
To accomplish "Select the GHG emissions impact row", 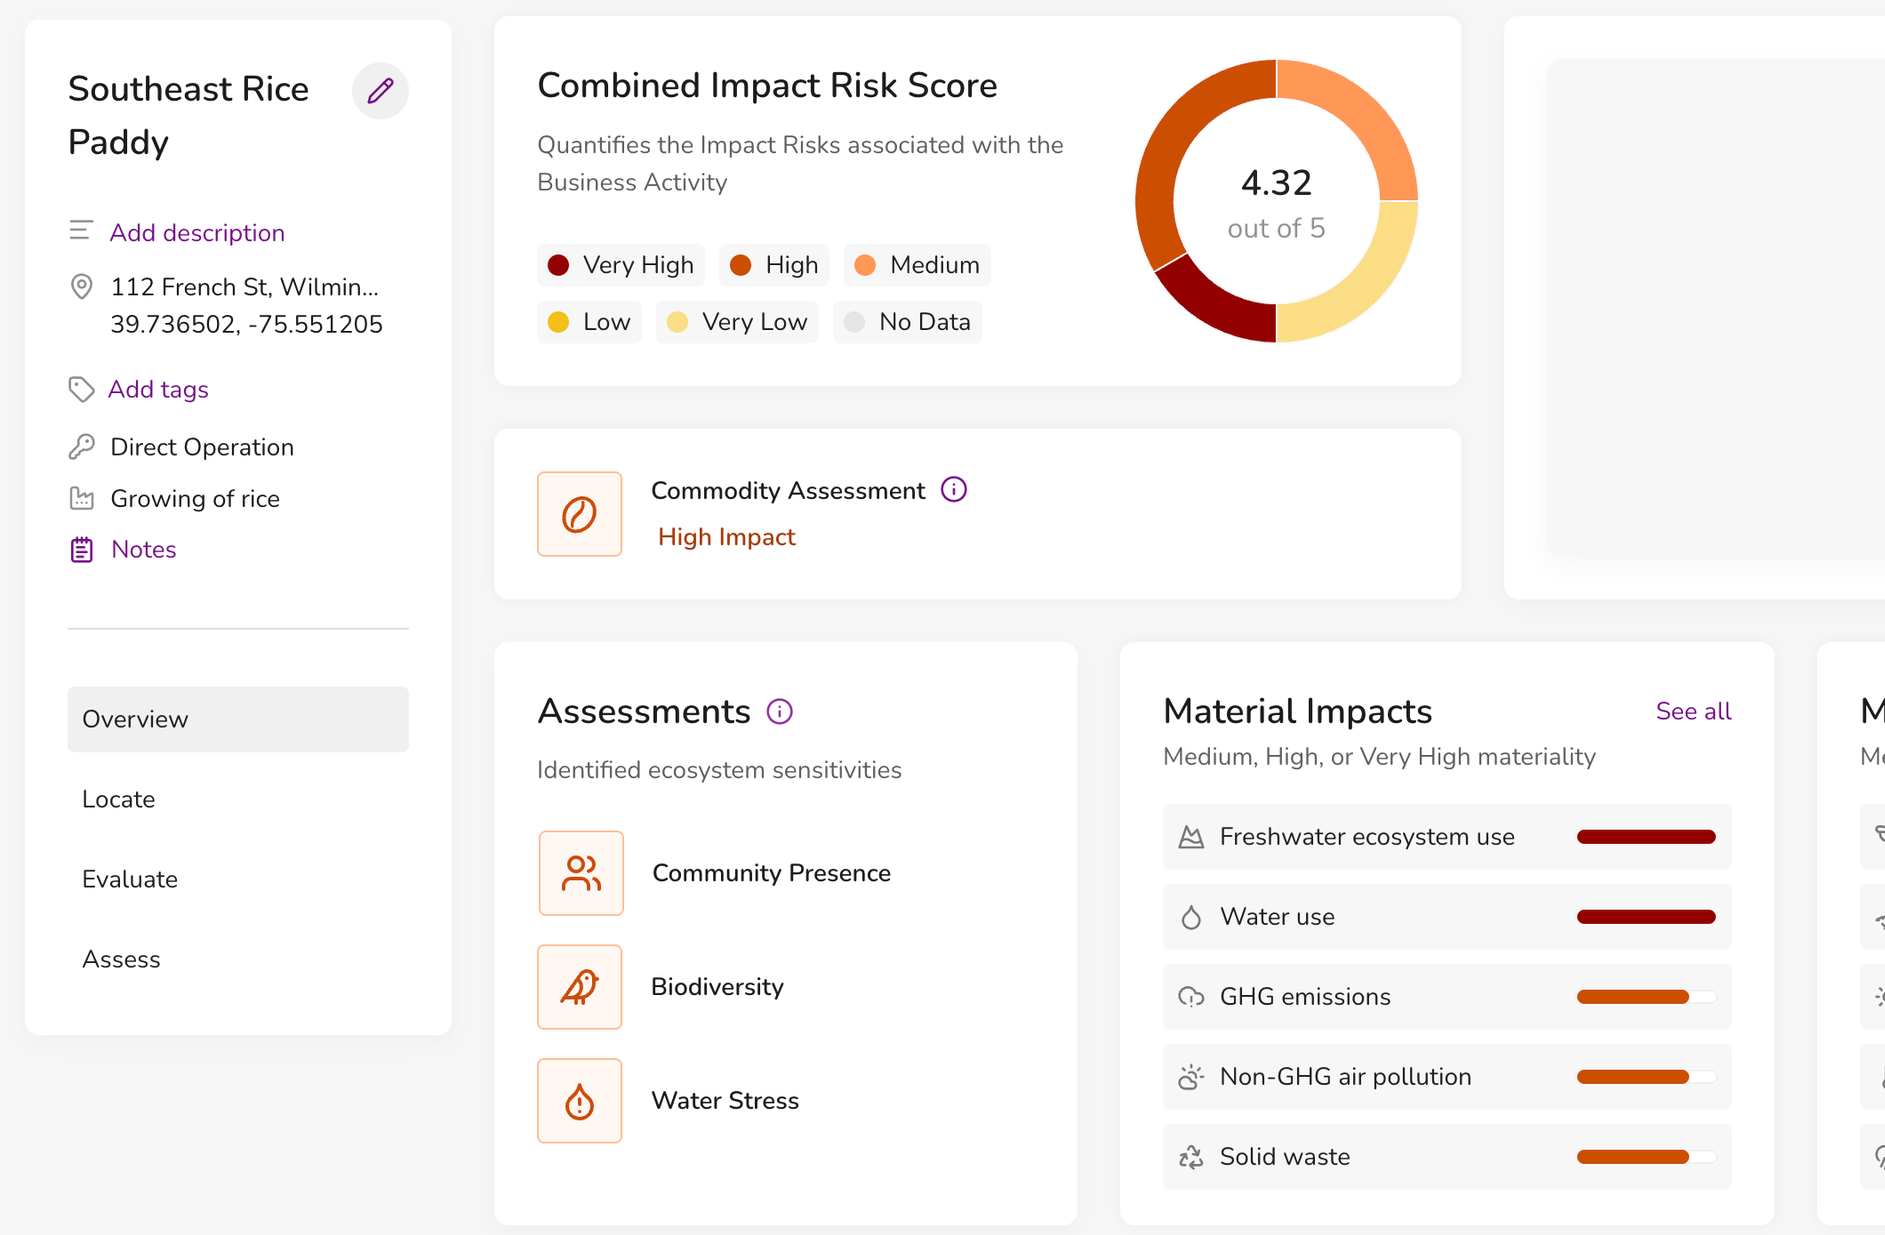I will coord(1447,997).
